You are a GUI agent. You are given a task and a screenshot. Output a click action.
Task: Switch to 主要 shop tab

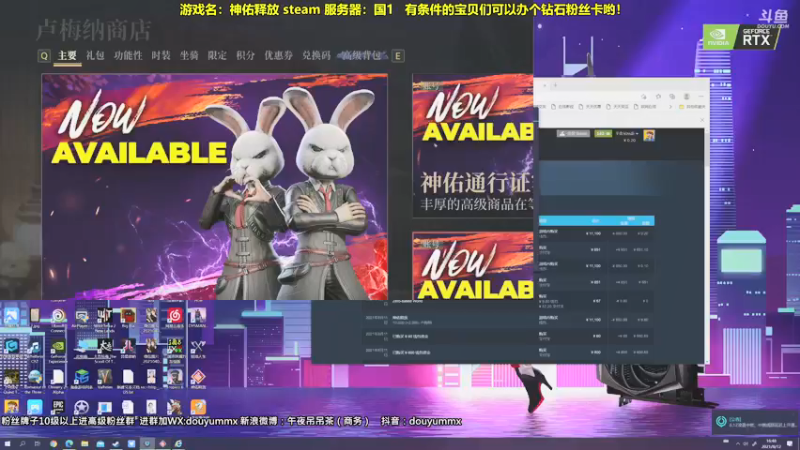[67, 56]
